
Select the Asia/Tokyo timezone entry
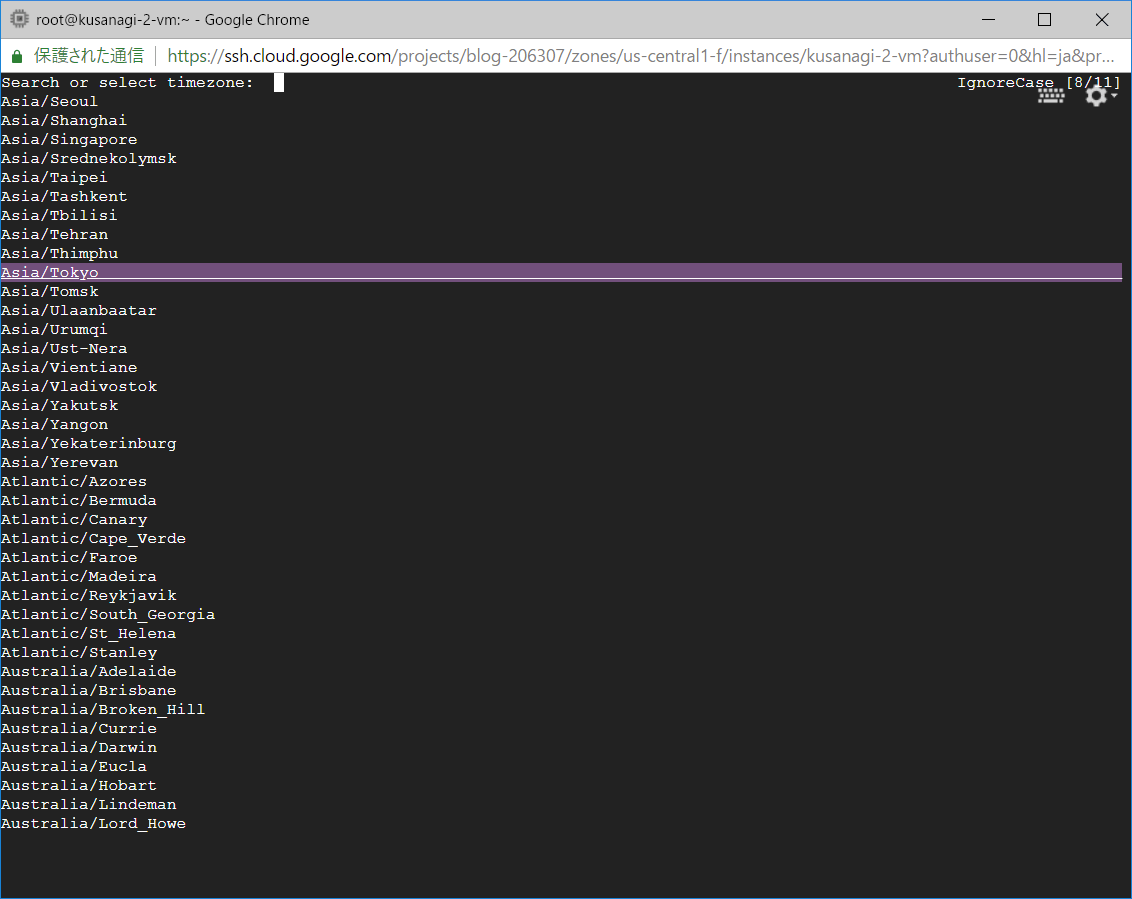[50, 272]
